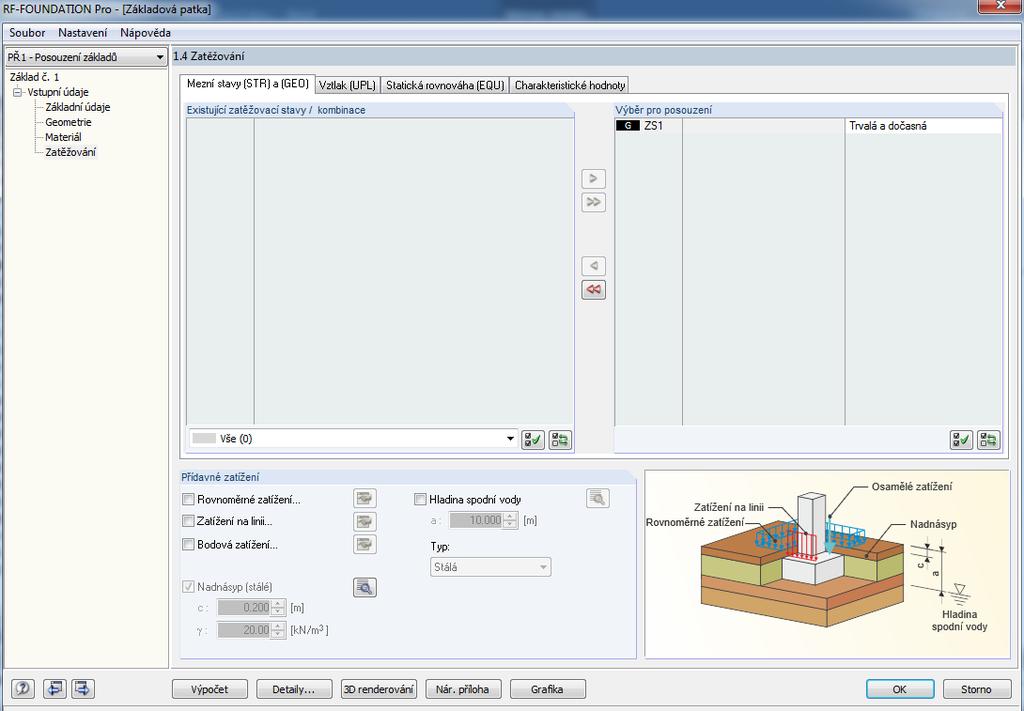Toggle the Nadnásyp (stálé) checkbox
This screenshot has width=1024, height=711.
(188, 587)
